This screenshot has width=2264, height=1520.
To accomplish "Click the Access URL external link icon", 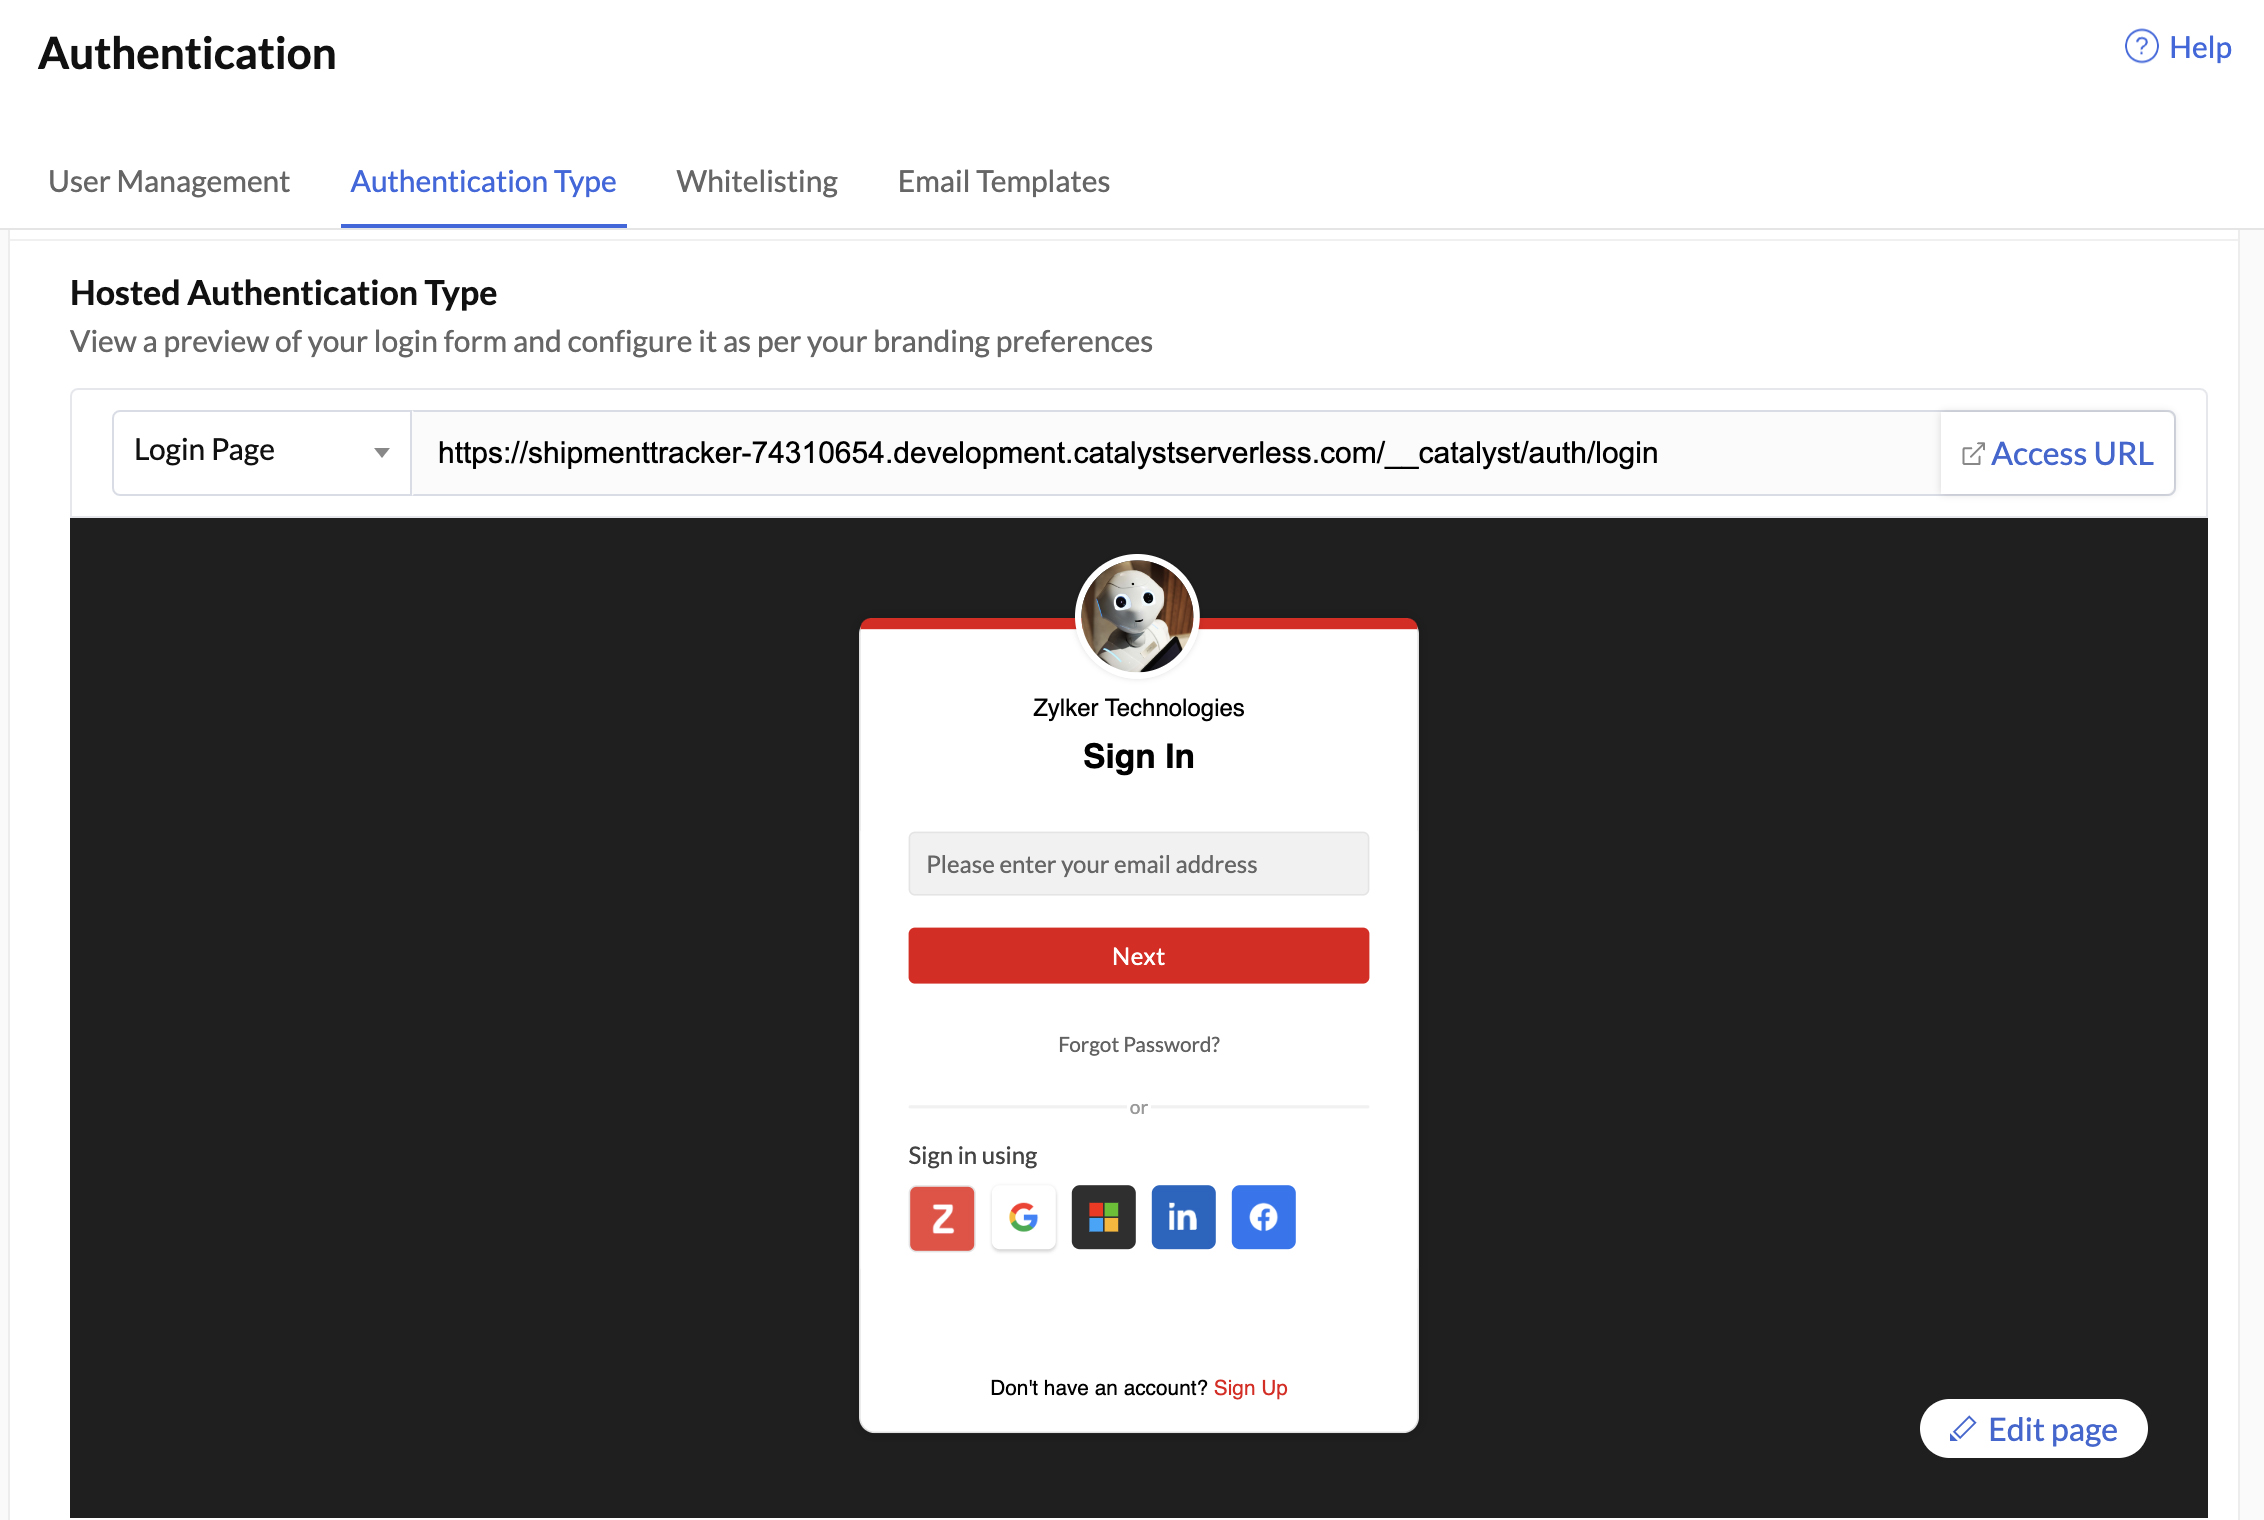I will pyautogui.click(x=1971, y=453).
